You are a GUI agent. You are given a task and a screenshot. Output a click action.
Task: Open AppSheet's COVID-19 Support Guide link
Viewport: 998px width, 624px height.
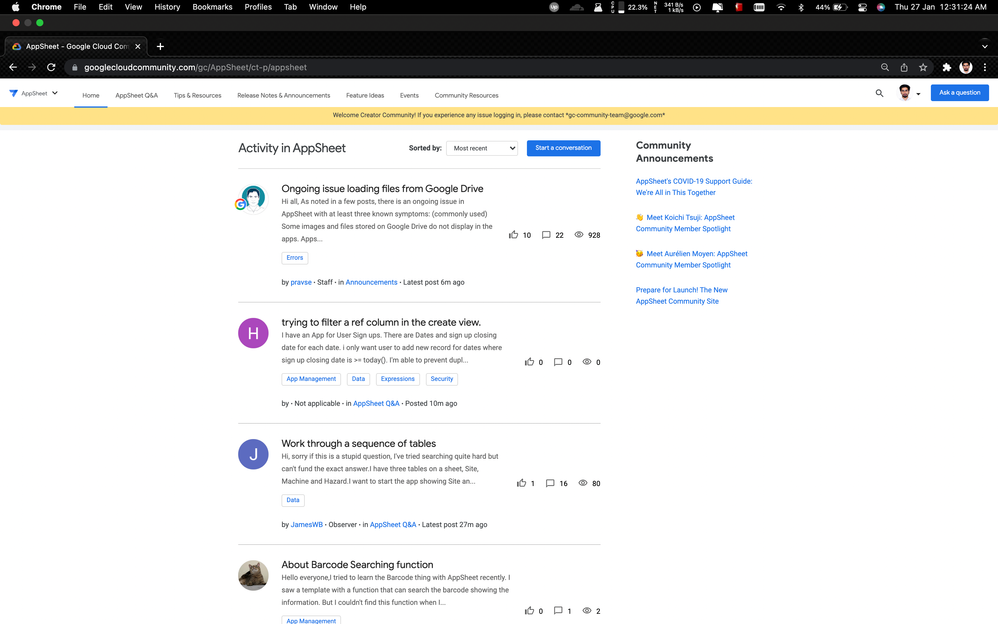[x=694, y=187]
